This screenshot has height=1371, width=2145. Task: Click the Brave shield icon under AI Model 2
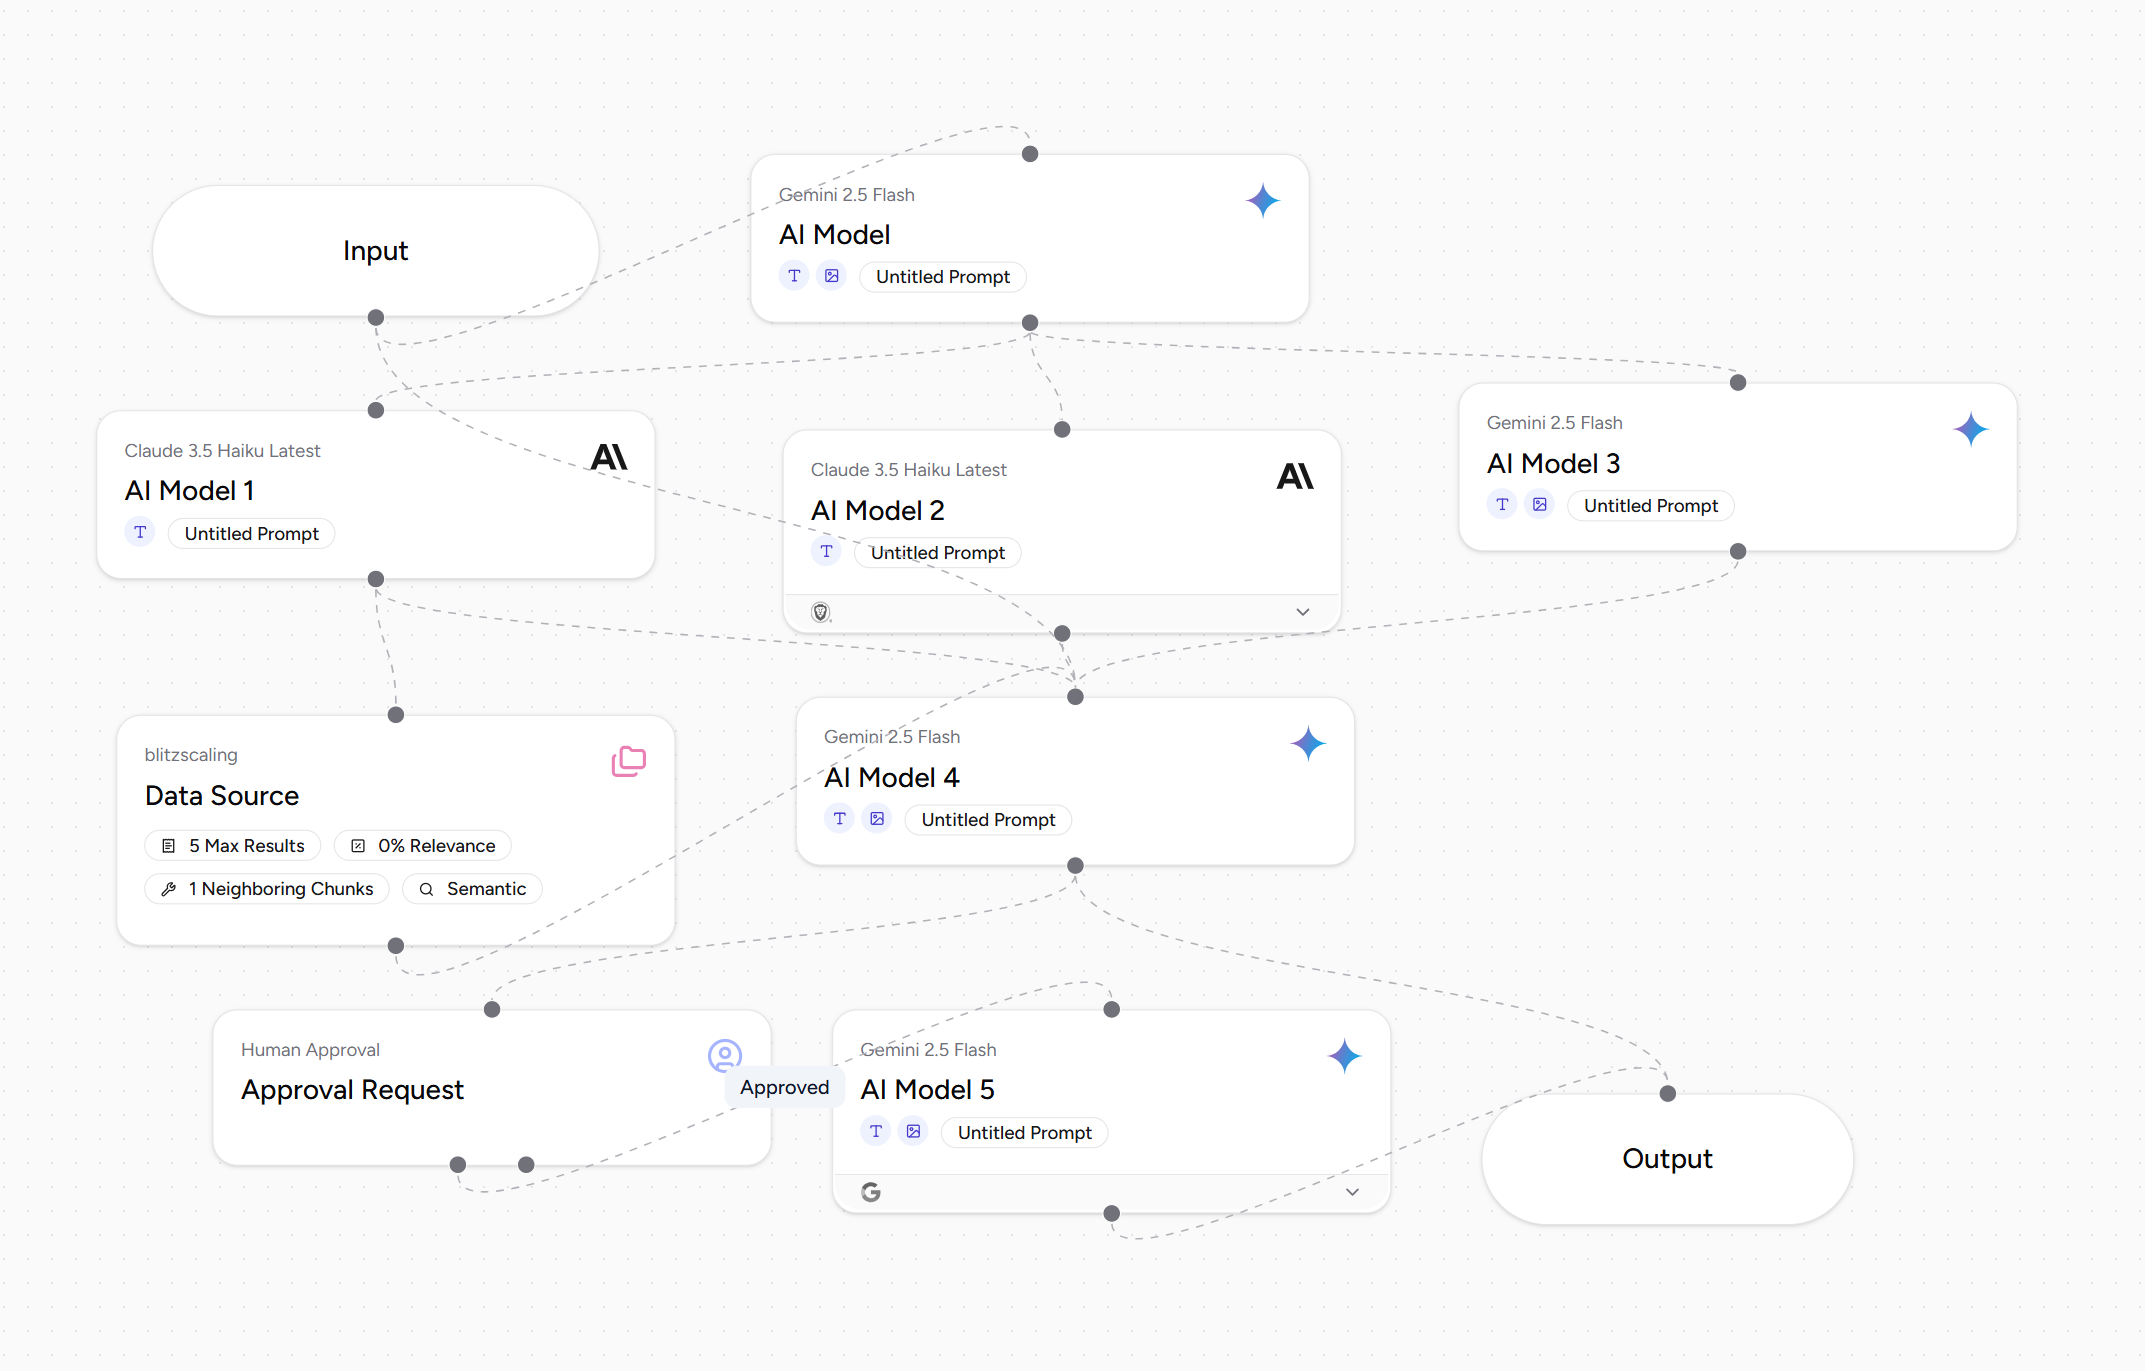coord(821,612)
